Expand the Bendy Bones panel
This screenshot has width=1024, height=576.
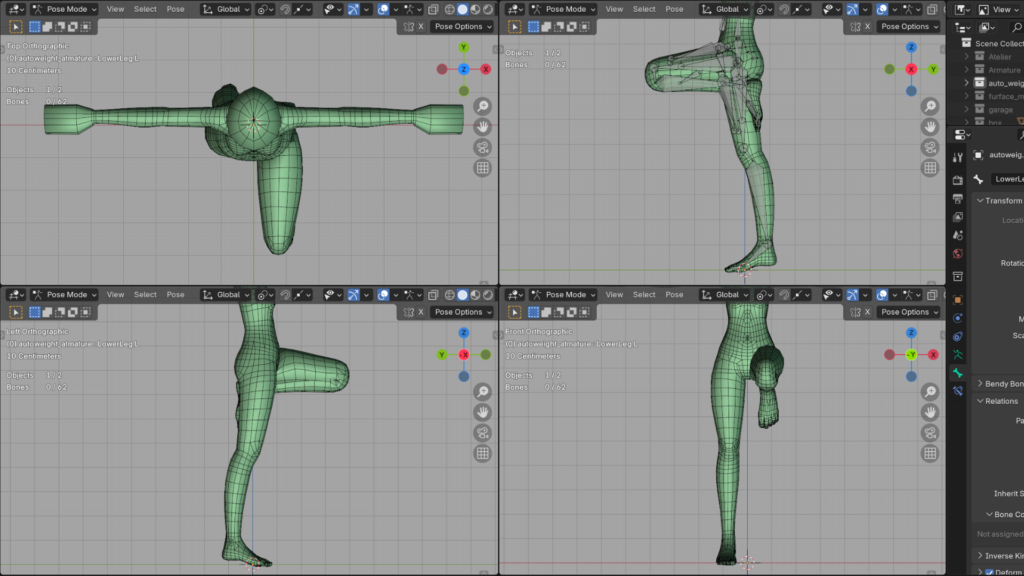click(x=980, y=384)
